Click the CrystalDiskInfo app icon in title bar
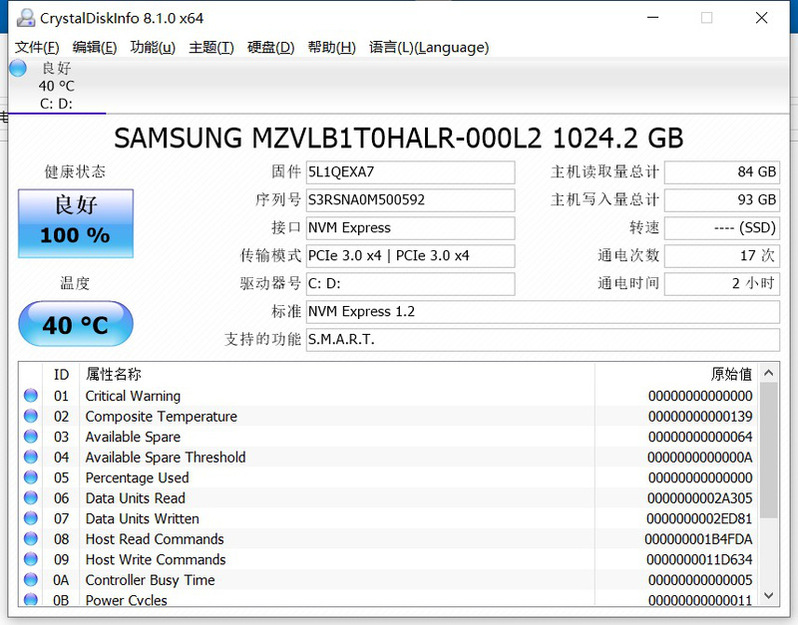The width and height of the screenshot is (798, 625). point(25,18)
